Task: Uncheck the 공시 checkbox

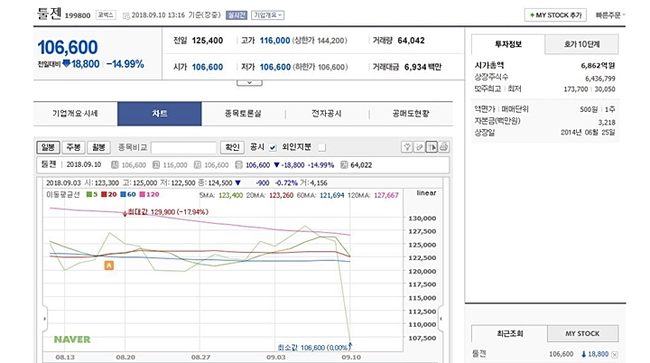Action: point(272,148)
